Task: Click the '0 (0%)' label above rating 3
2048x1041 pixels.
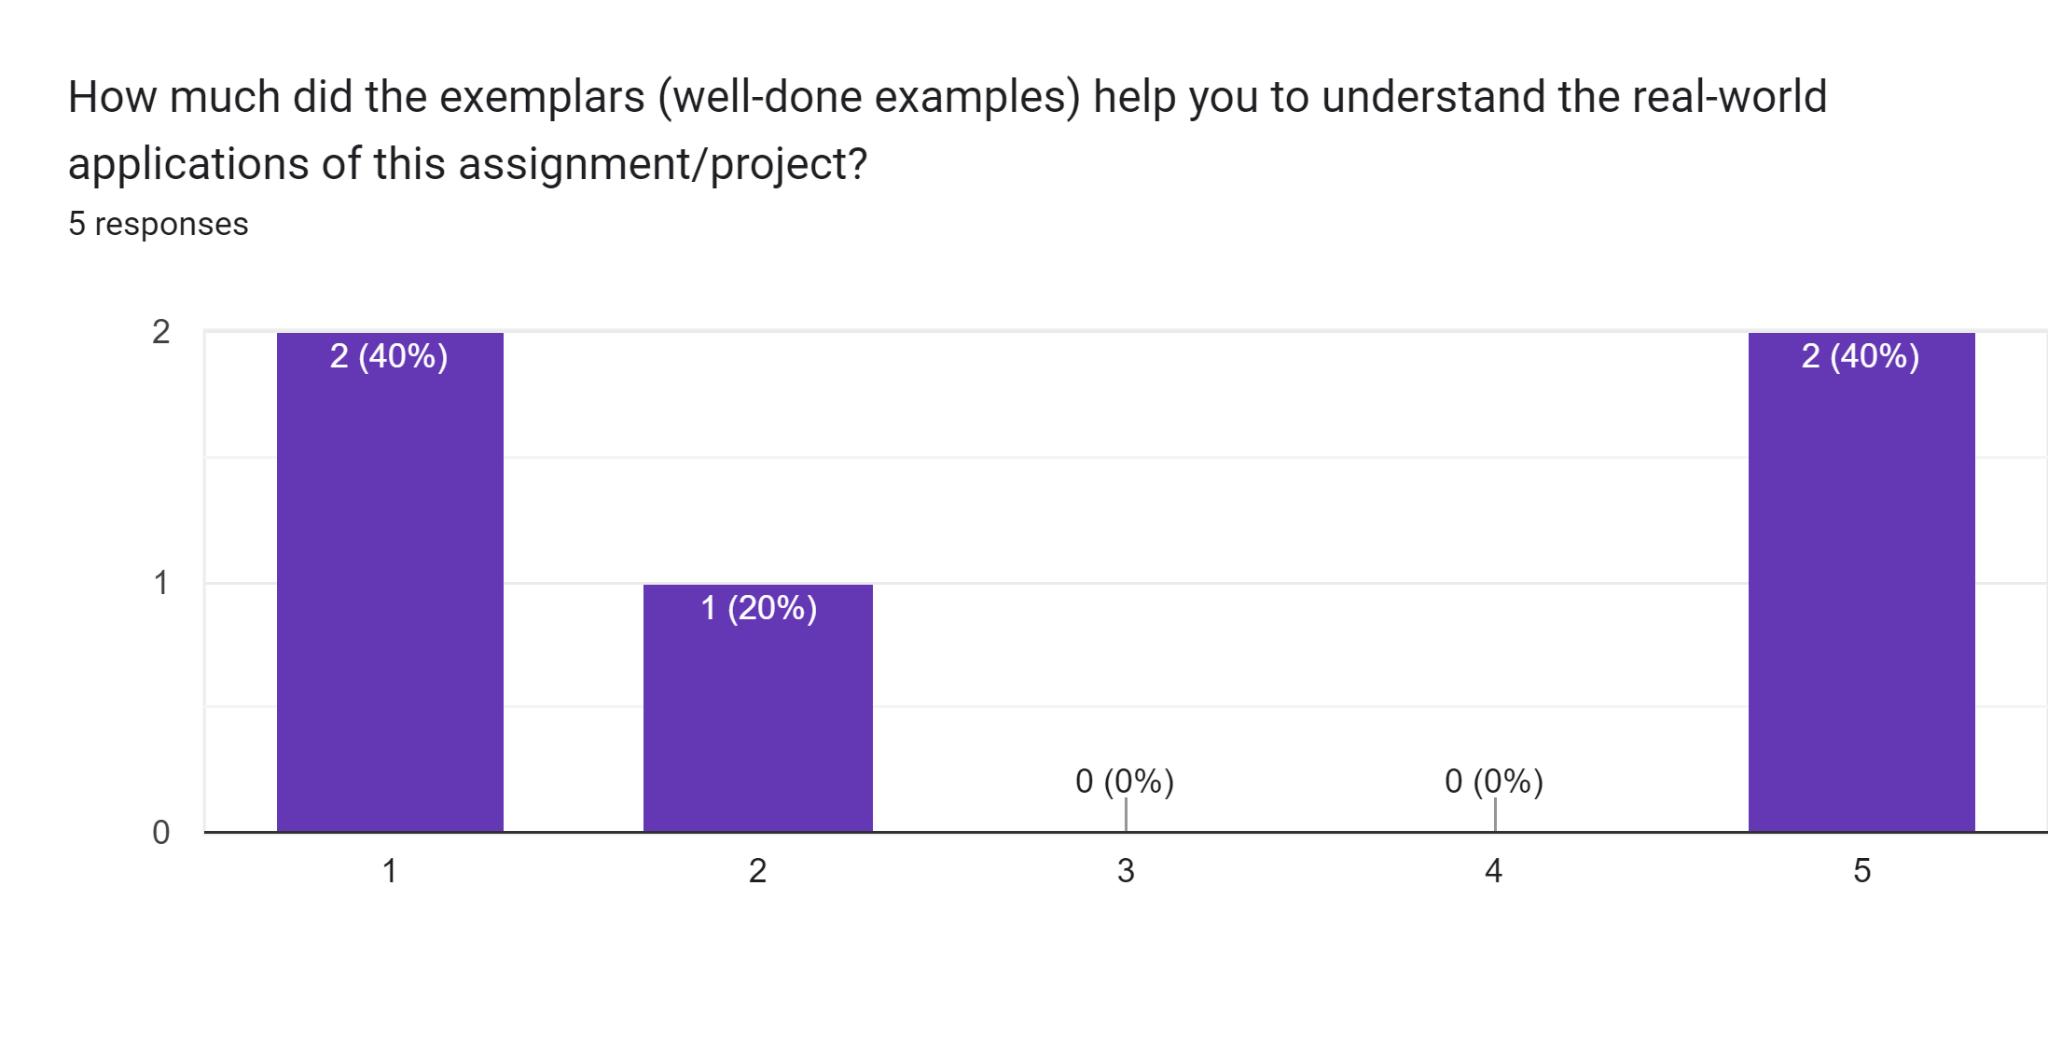Action: (x=1124, y=781)
